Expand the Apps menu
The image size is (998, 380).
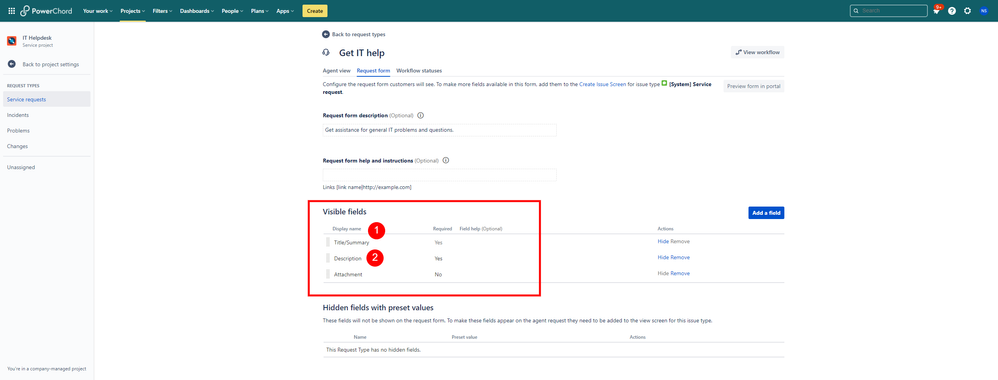point(286,11)
